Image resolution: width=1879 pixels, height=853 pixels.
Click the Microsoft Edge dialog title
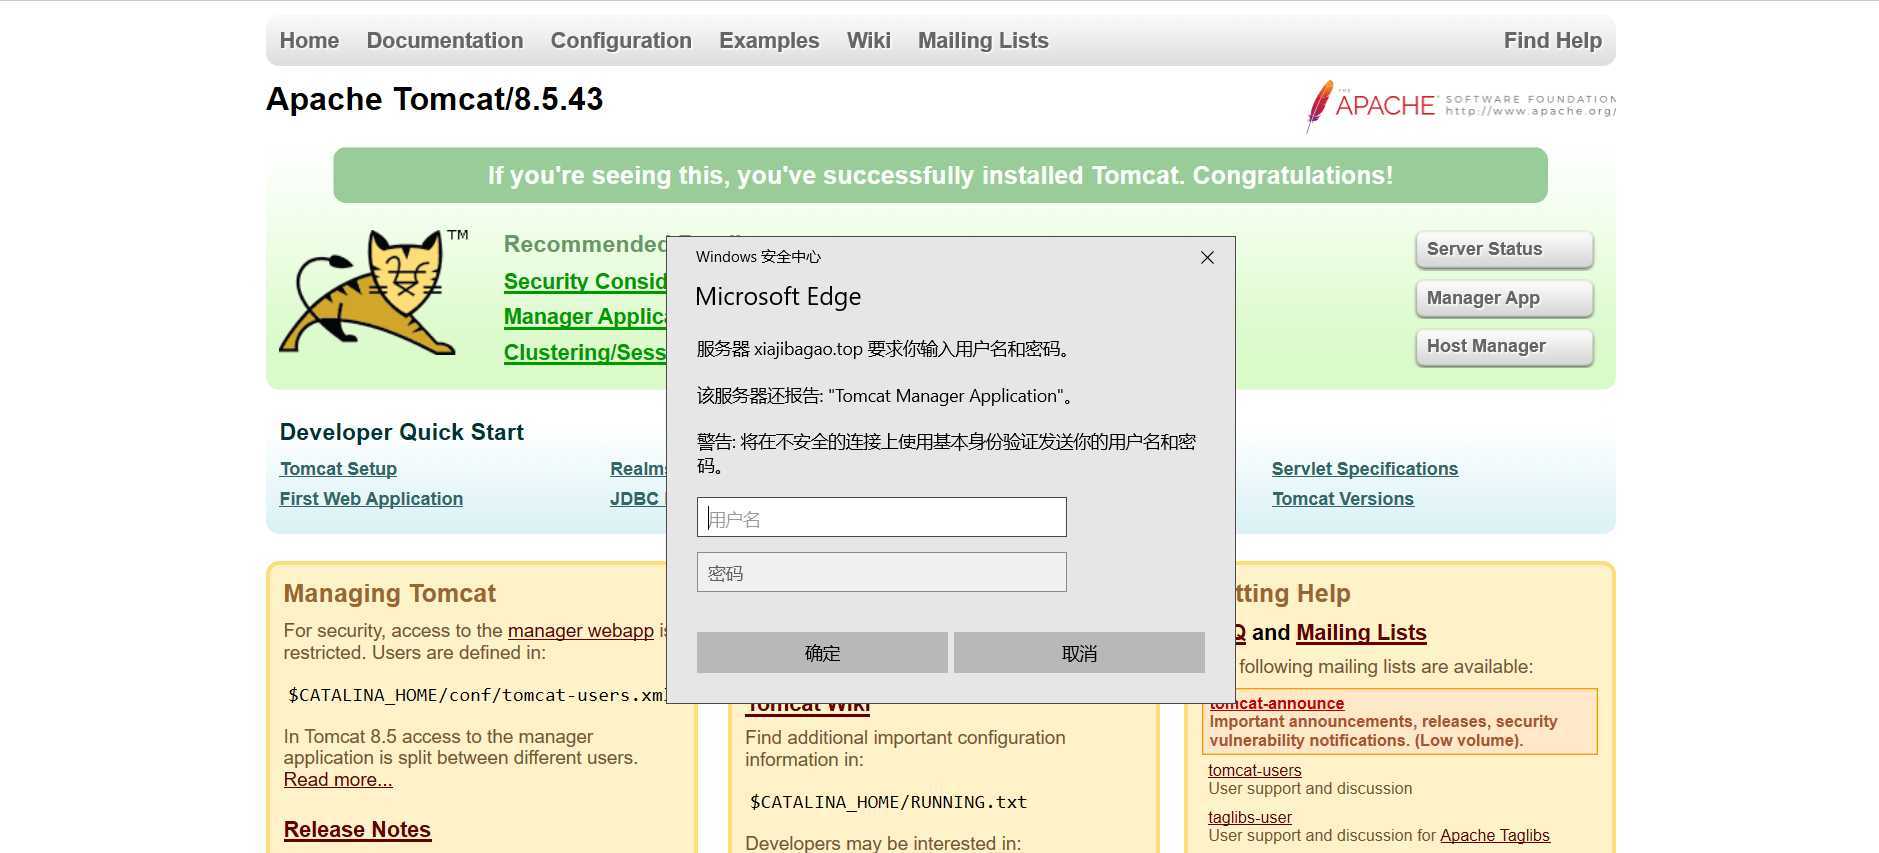pyautogui.click(x=778, y=296)
